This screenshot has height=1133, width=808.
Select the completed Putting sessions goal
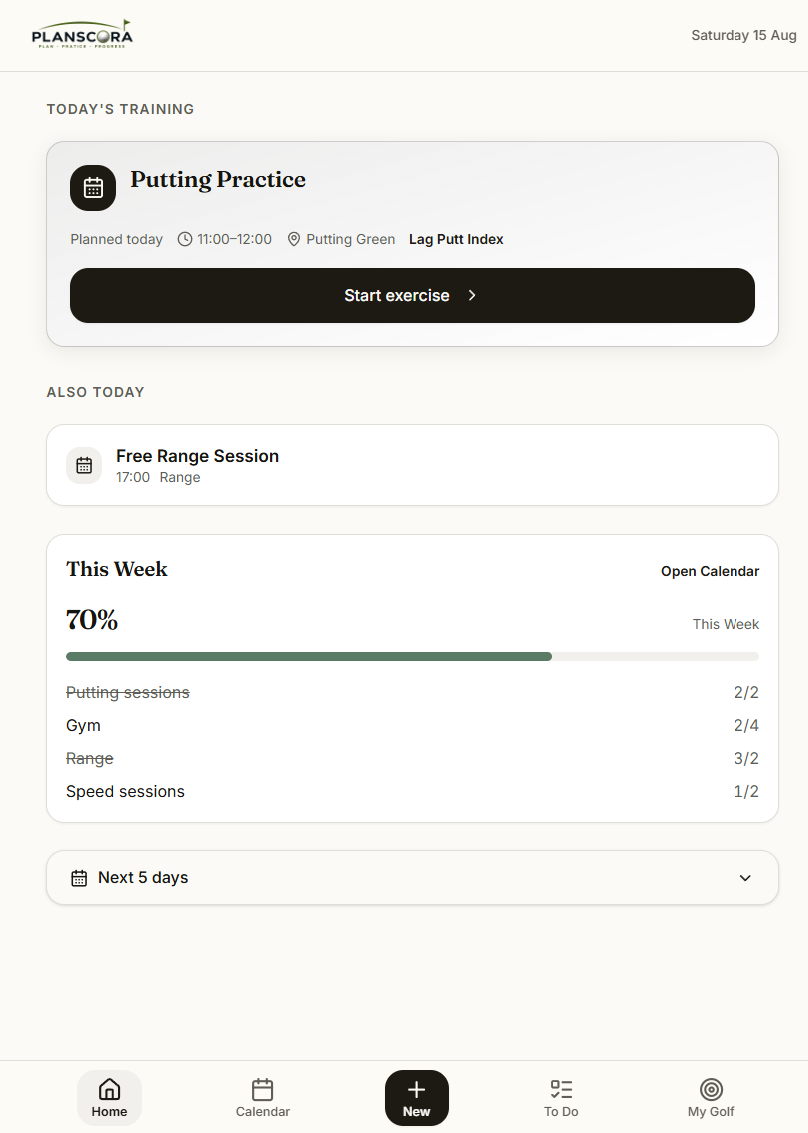click(x=412, y=693)
